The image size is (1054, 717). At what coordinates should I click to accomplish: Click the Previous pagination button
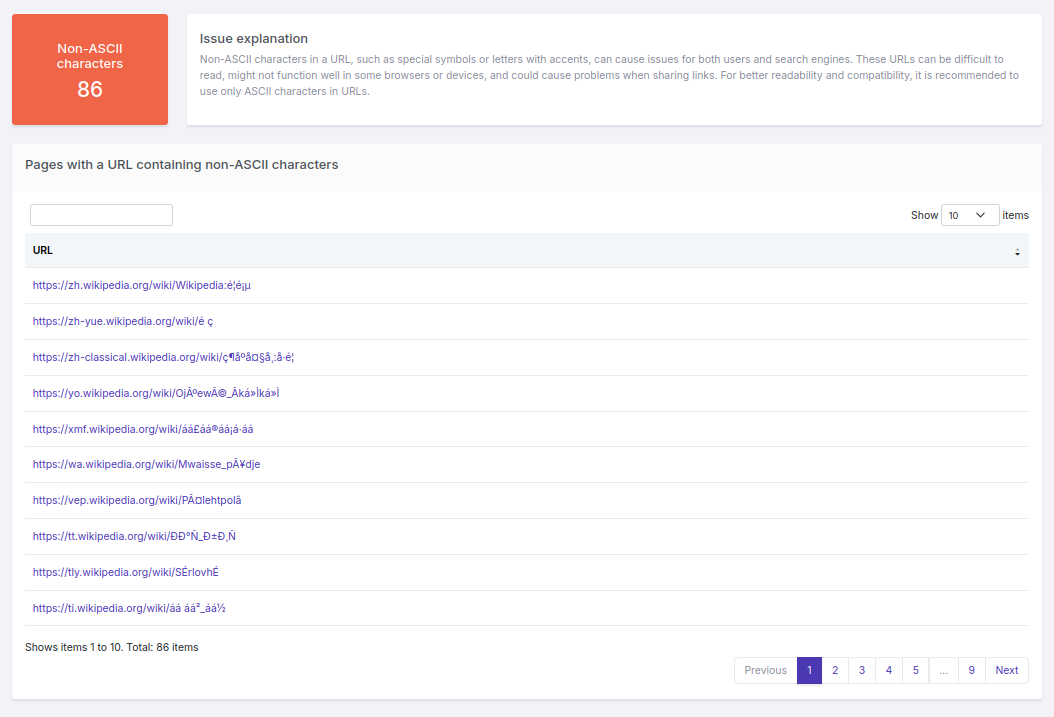[766, 671]
